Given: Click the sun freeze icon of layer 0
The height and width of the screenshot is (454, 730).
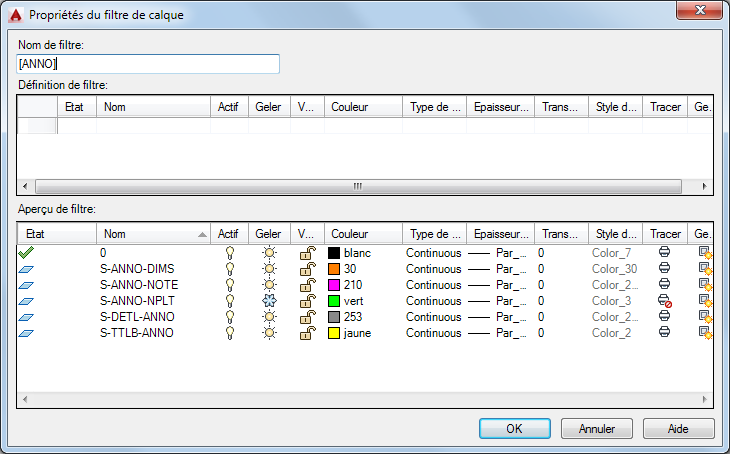Looking at the screenshot, I should pos(269,253).
